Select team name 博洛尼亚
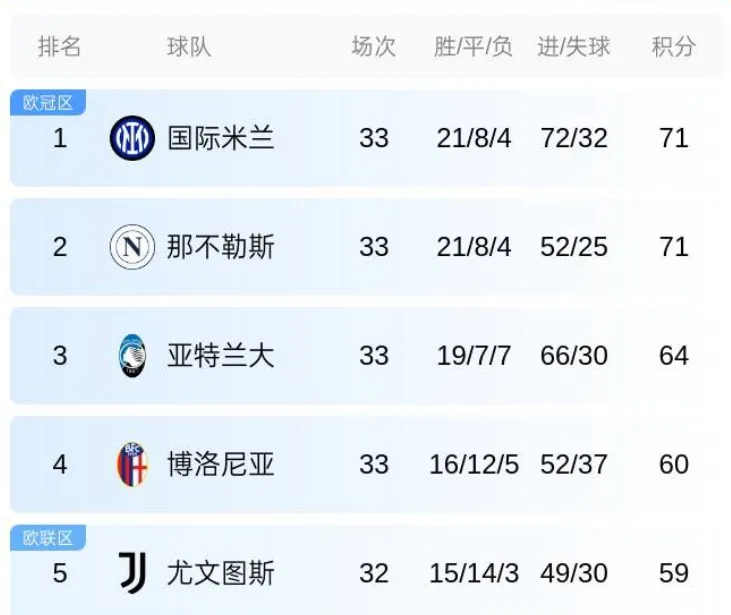731x615 pixels. [221, 464]
